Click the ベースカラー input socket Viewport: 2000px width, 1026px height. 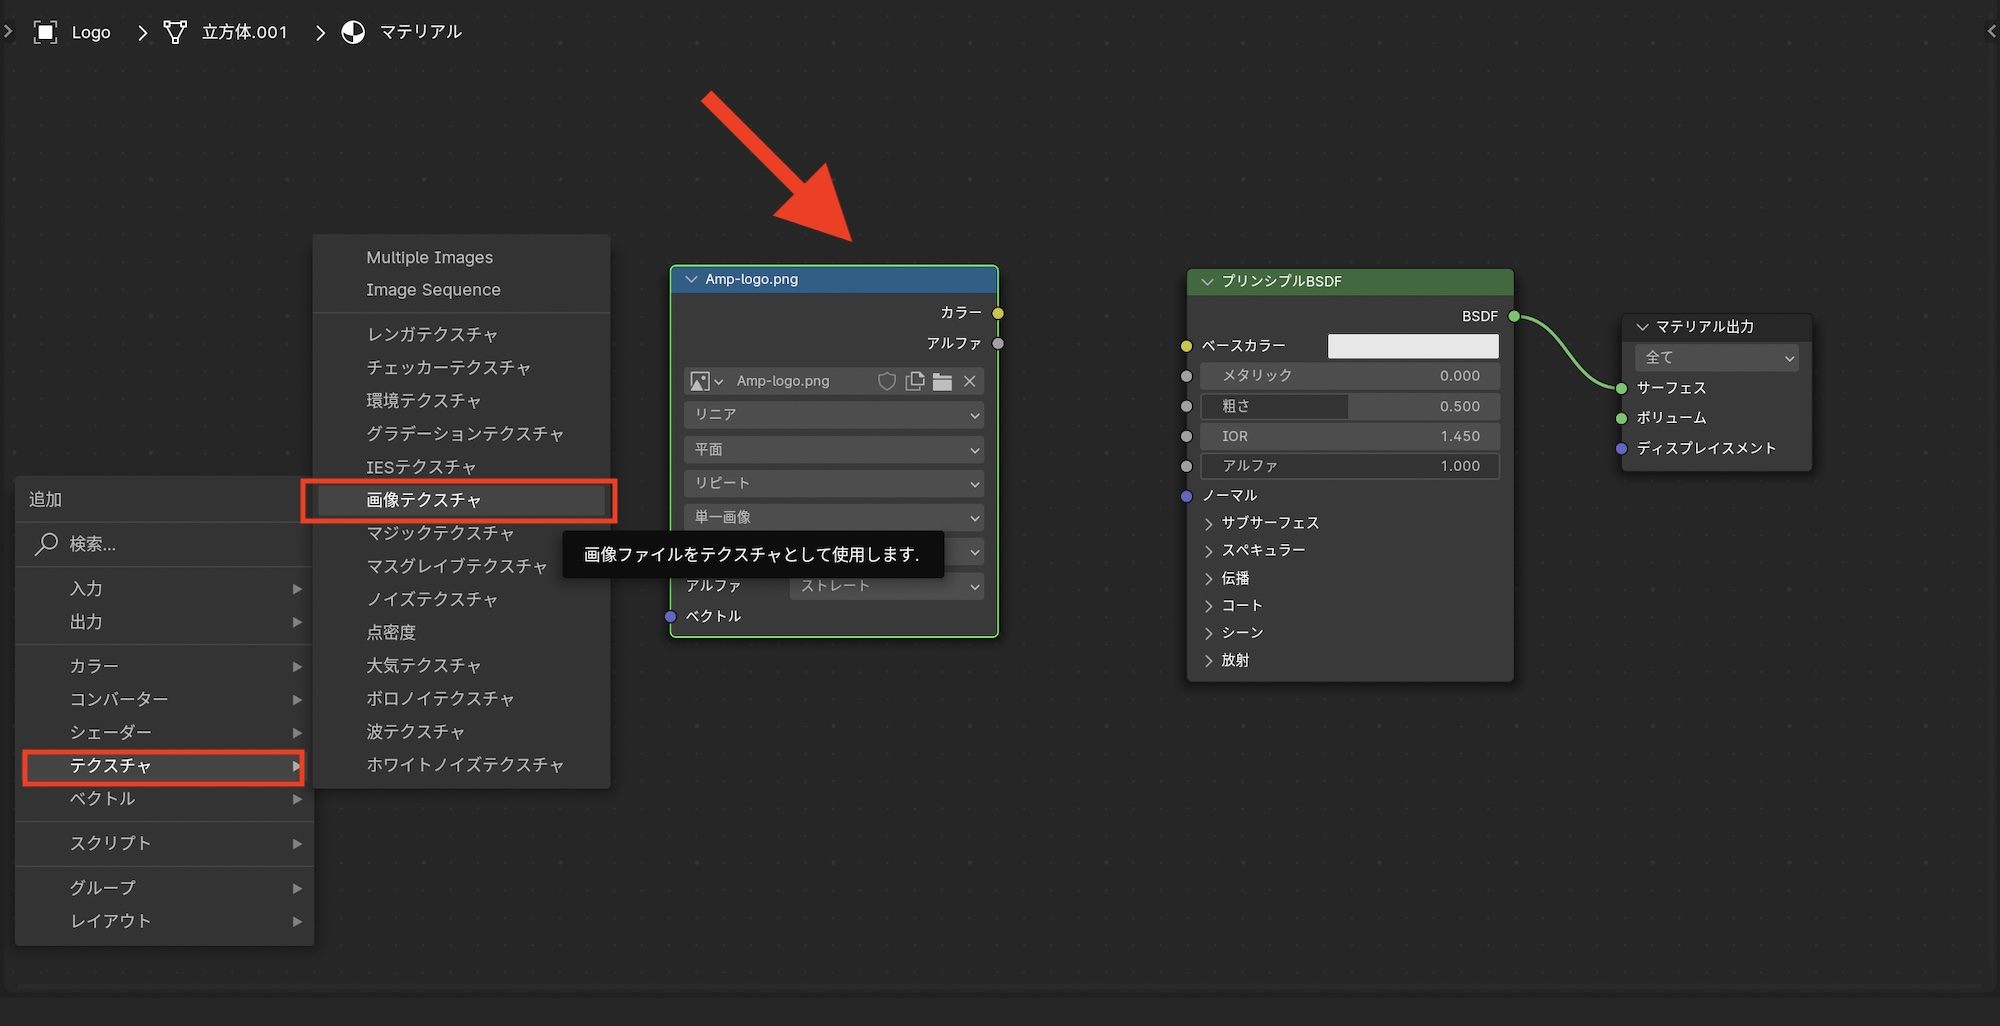(x=1186, y=346)
